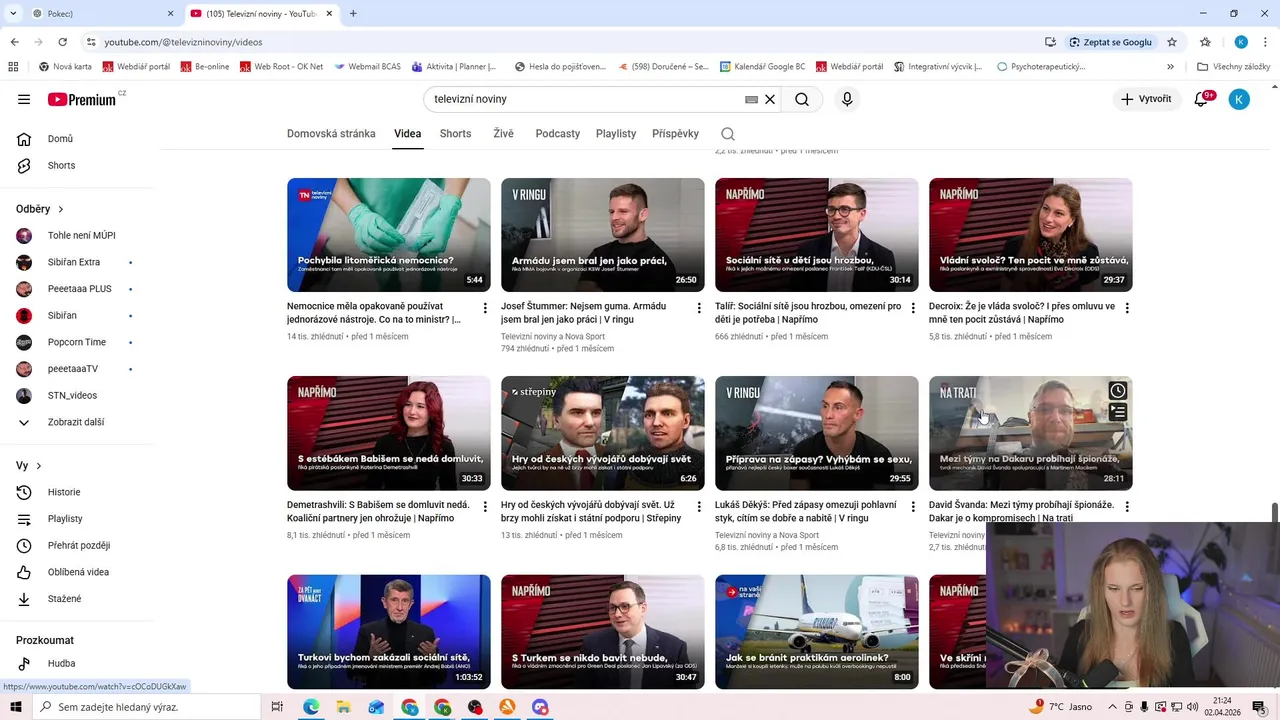Open File Explorer from taskbar
This screenshot has height=720, width=1280.
(x=344, y=707)
